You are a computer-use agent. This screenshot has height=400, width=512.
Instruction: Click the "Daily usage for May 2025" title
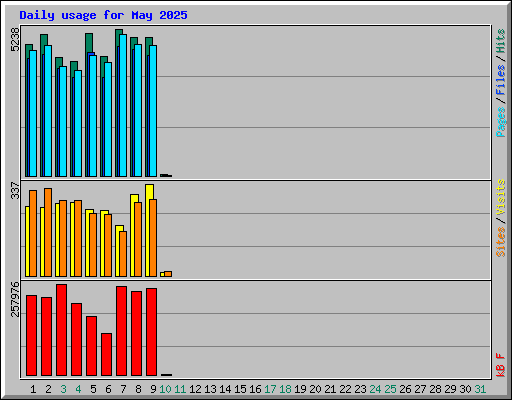point(103,15)
